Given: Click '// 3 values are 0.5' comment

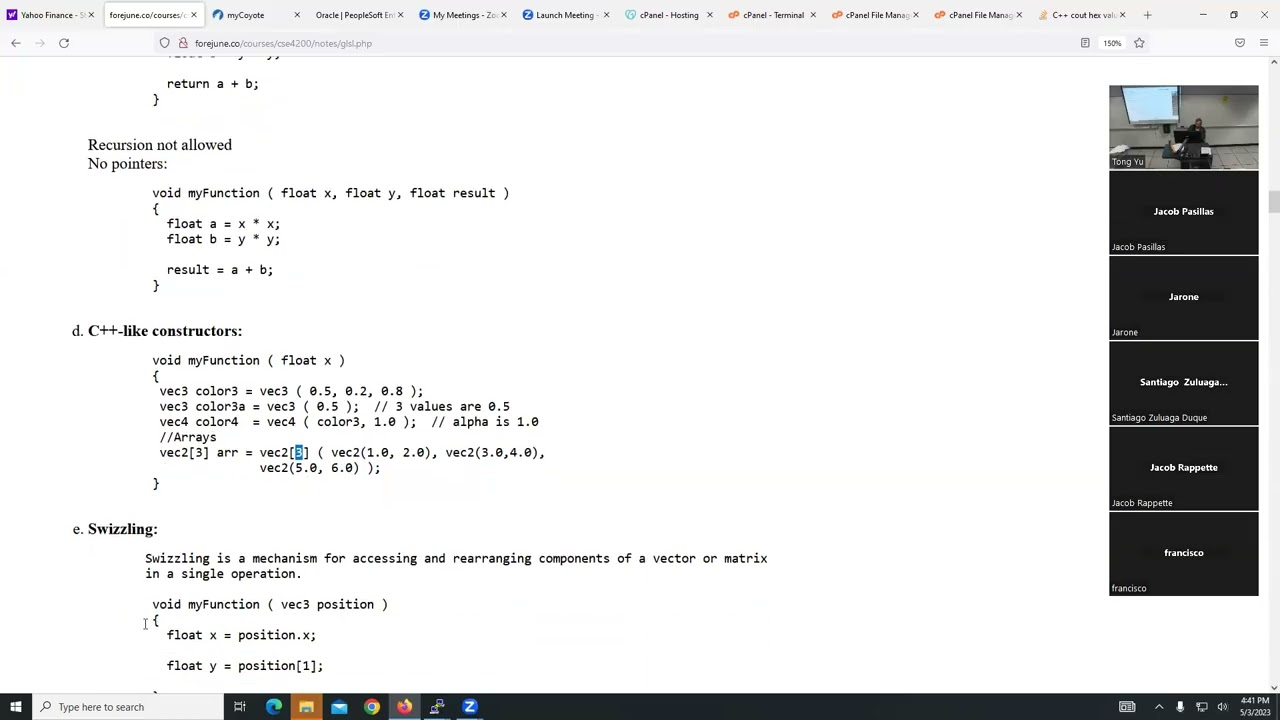Looking at the screenshot, I should point(442,407).
